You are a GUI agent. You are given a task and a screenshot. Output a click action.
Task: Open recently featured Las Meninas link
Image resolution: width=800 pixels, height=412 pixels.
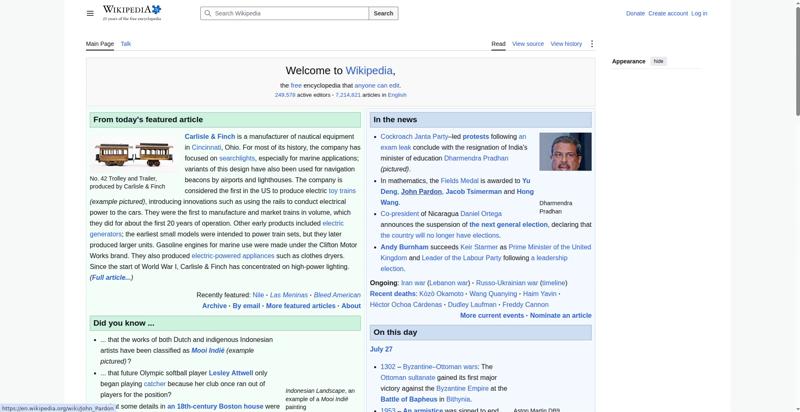(x=289, y=295)
